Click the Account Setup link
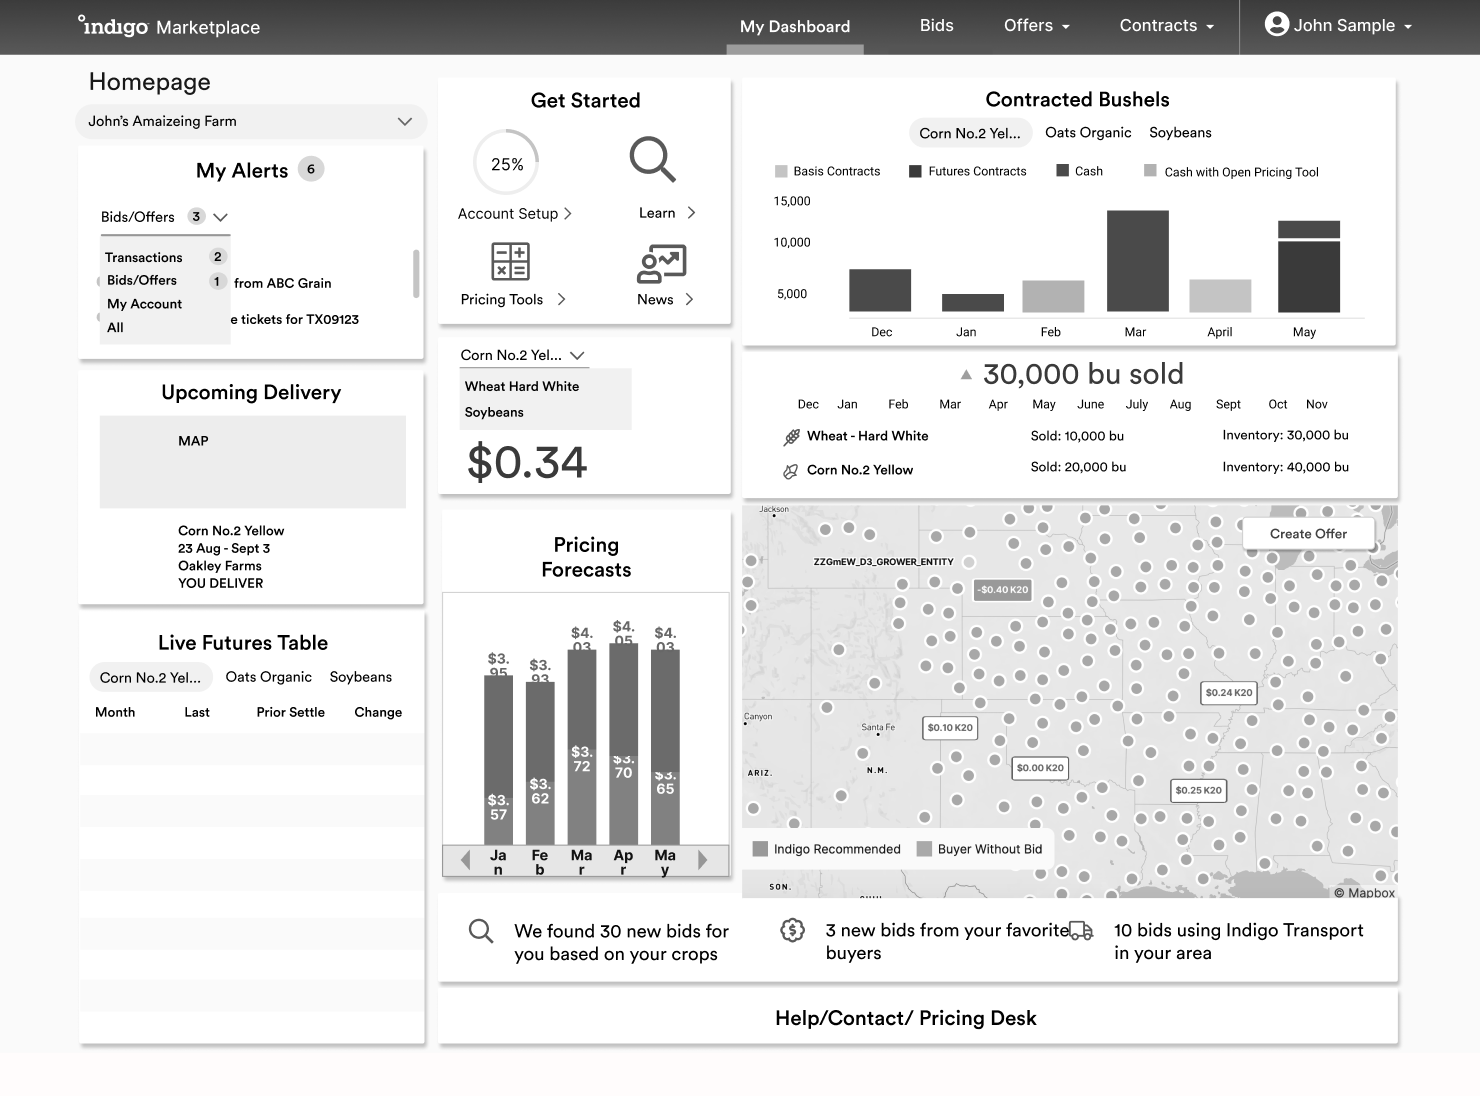The image size is (1480, 1096). (x=508, y=213)
